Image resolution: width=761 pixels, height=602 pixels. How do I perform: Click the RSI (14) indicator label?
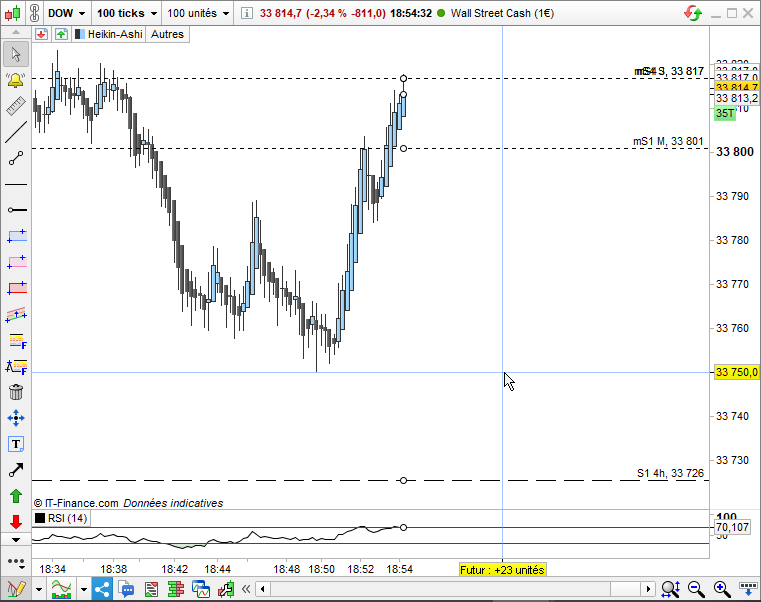point(67,518)
